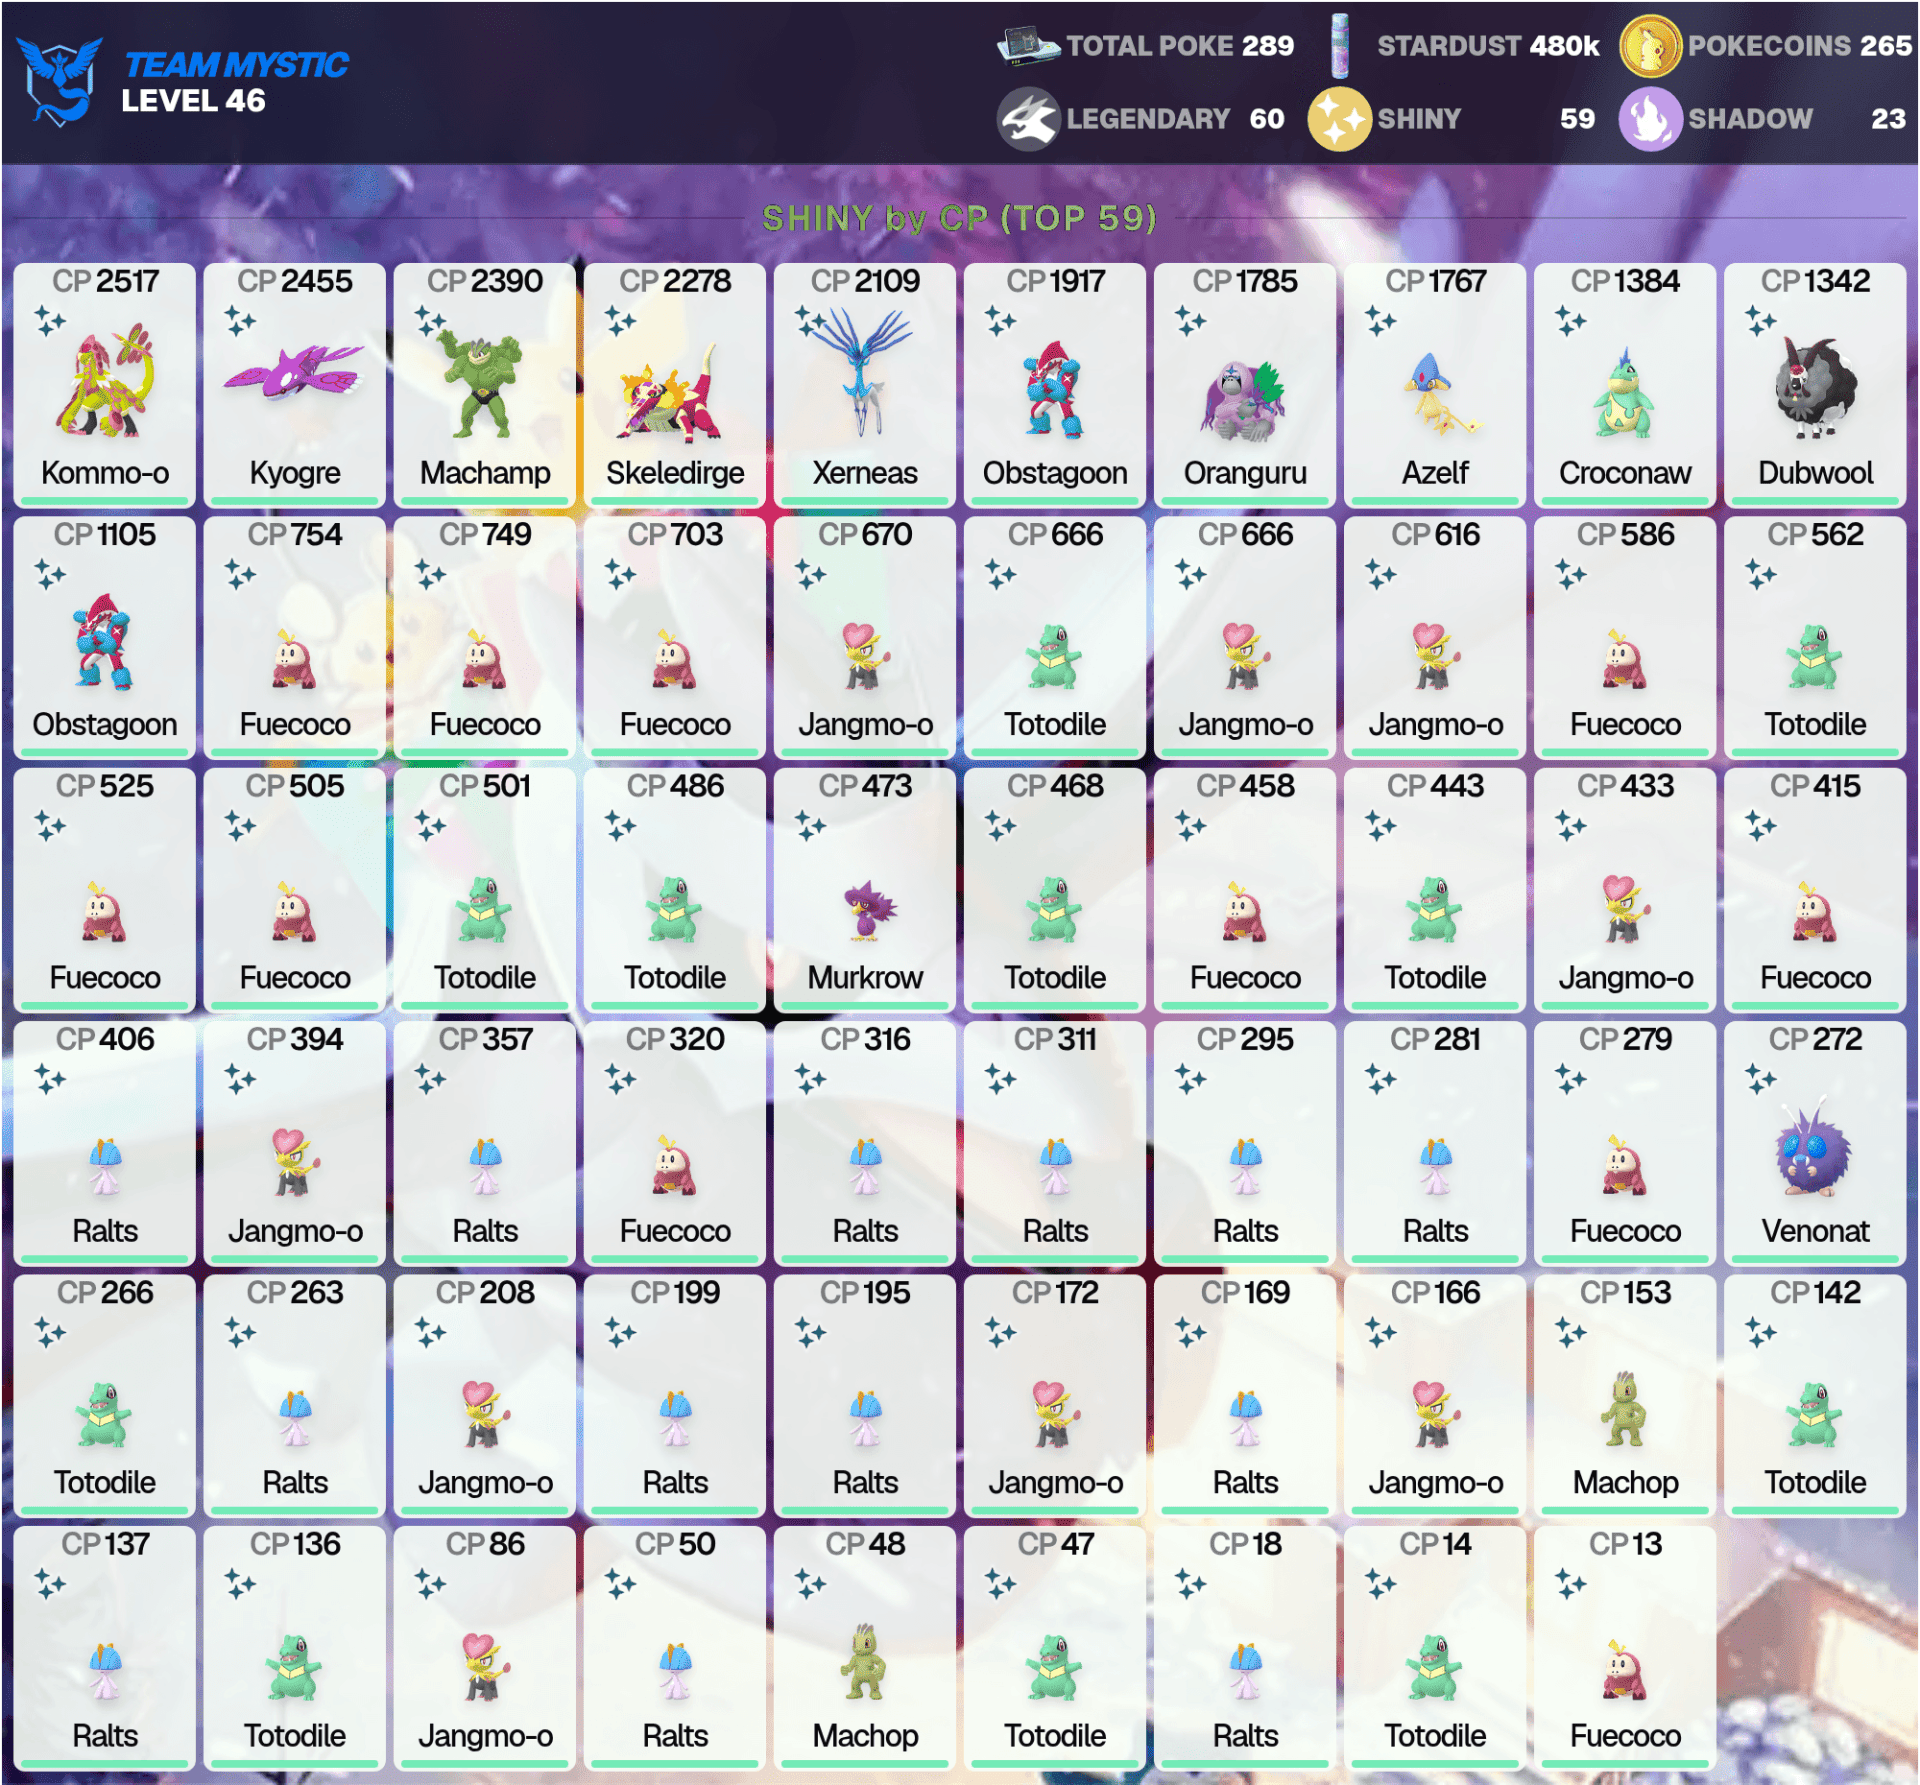This screenshot has height=1785, width=1920.
Task: Select the shiny Kyogre sprite
Action: coord(294,375)
